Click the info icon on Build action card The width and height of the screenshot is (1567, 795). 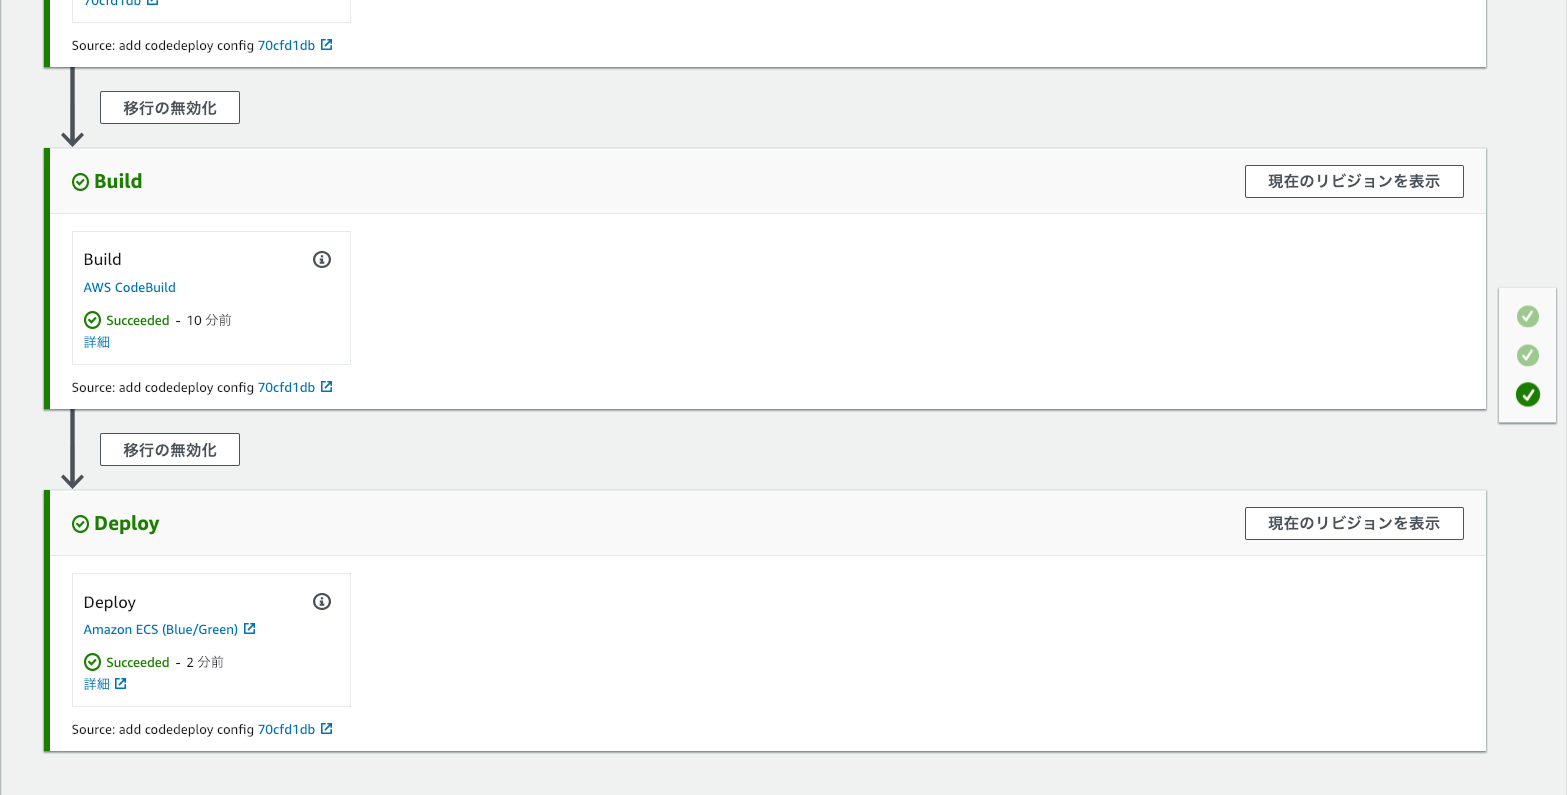(x=322, y=260)
